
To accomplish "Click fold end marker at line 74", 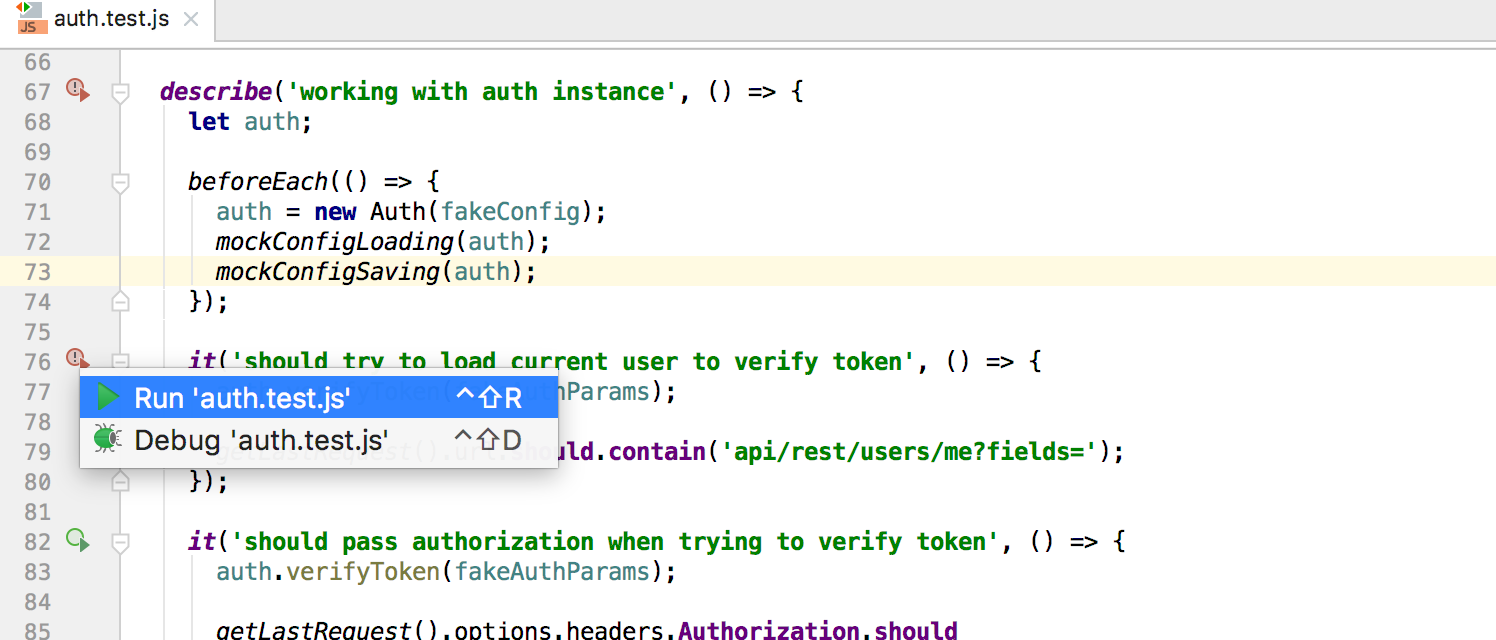I will pyautogui.click(x=121, y=301).
